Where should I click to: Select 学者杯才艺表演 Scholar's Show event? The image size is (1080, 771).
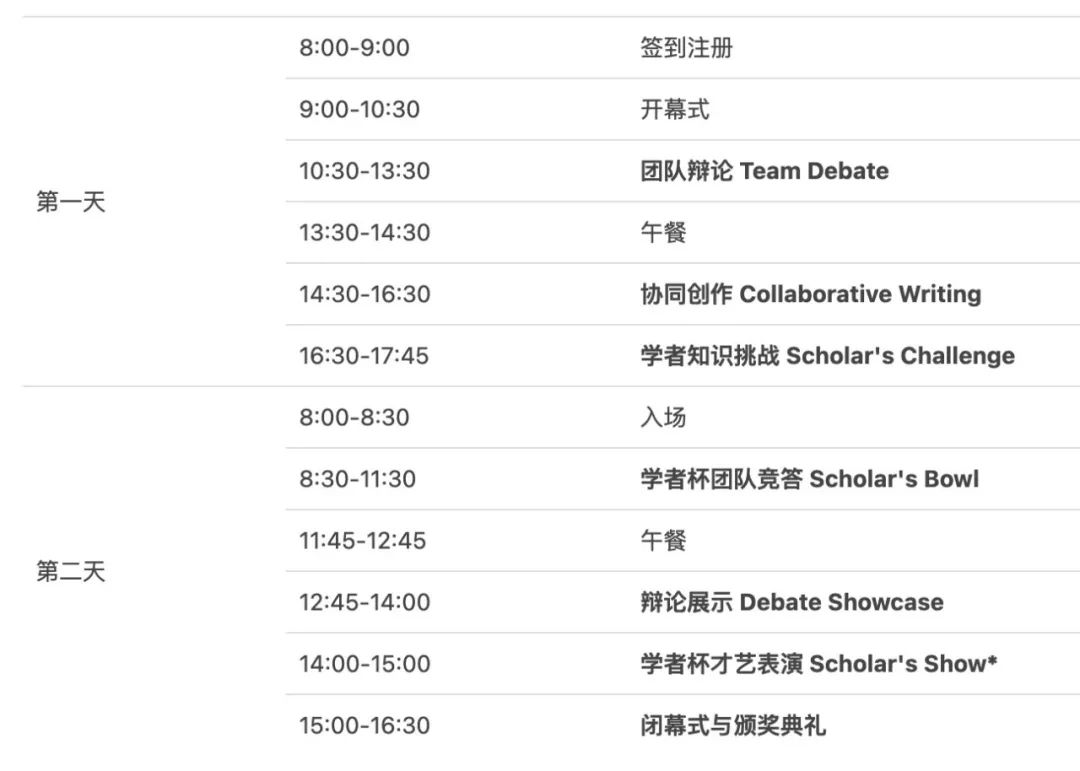[x=818, y=664]
